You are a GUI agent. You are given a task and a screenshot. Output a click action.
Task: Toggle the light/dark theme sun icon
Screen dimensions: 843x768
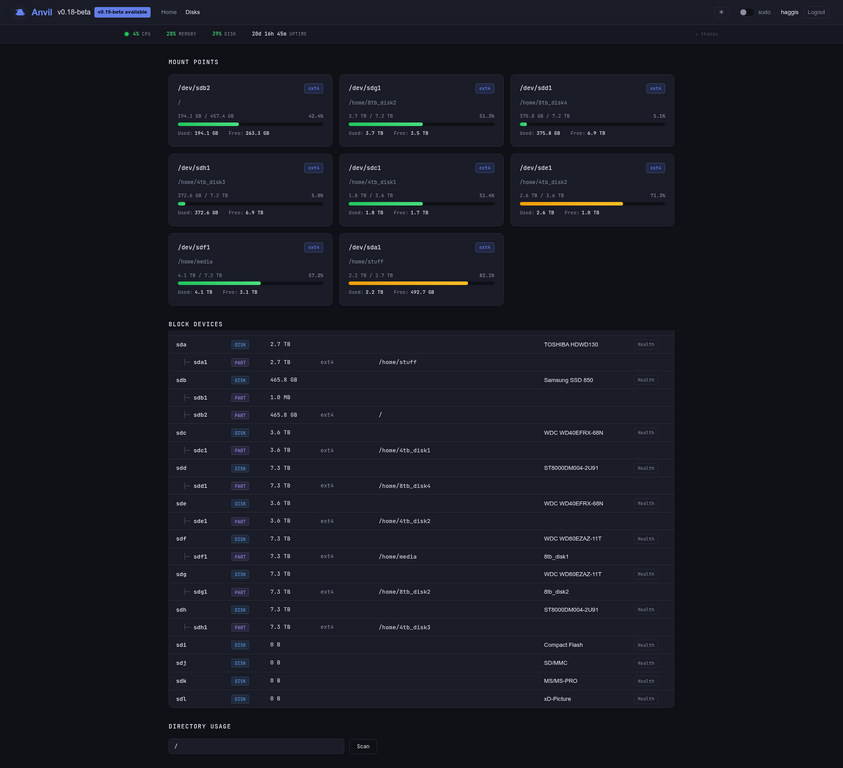[x=721, y=12]
